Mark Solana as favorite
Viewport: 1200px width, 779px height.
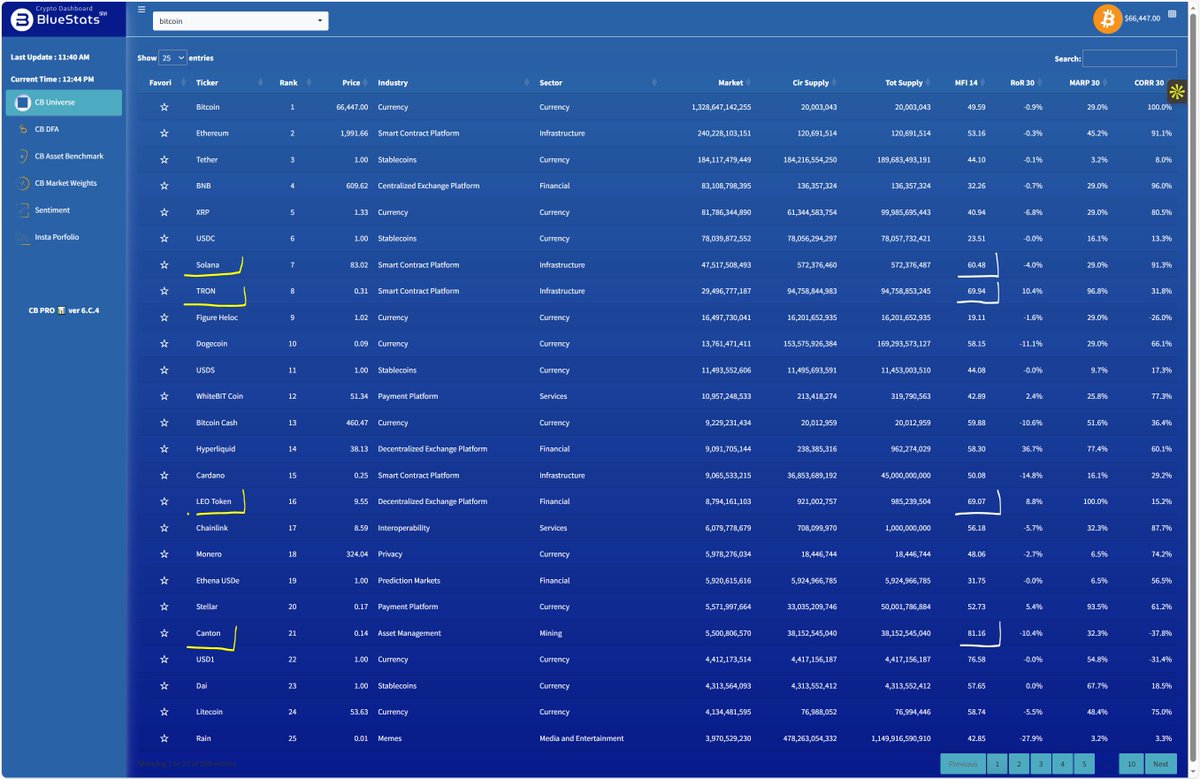pos(164,265)
